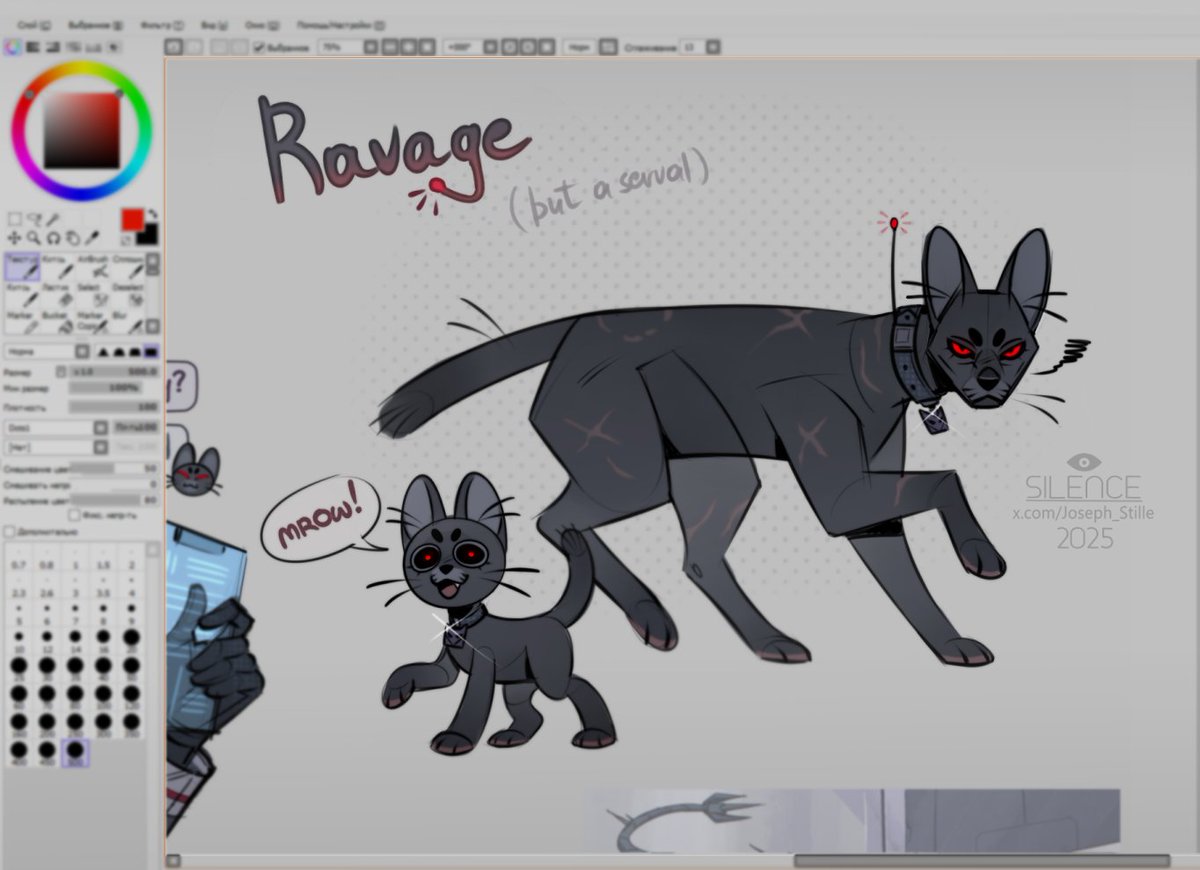The height and width of the screenshot is (870, 1200).
Task: Click the zoom in plus button
Action: (x=408, y=46)
